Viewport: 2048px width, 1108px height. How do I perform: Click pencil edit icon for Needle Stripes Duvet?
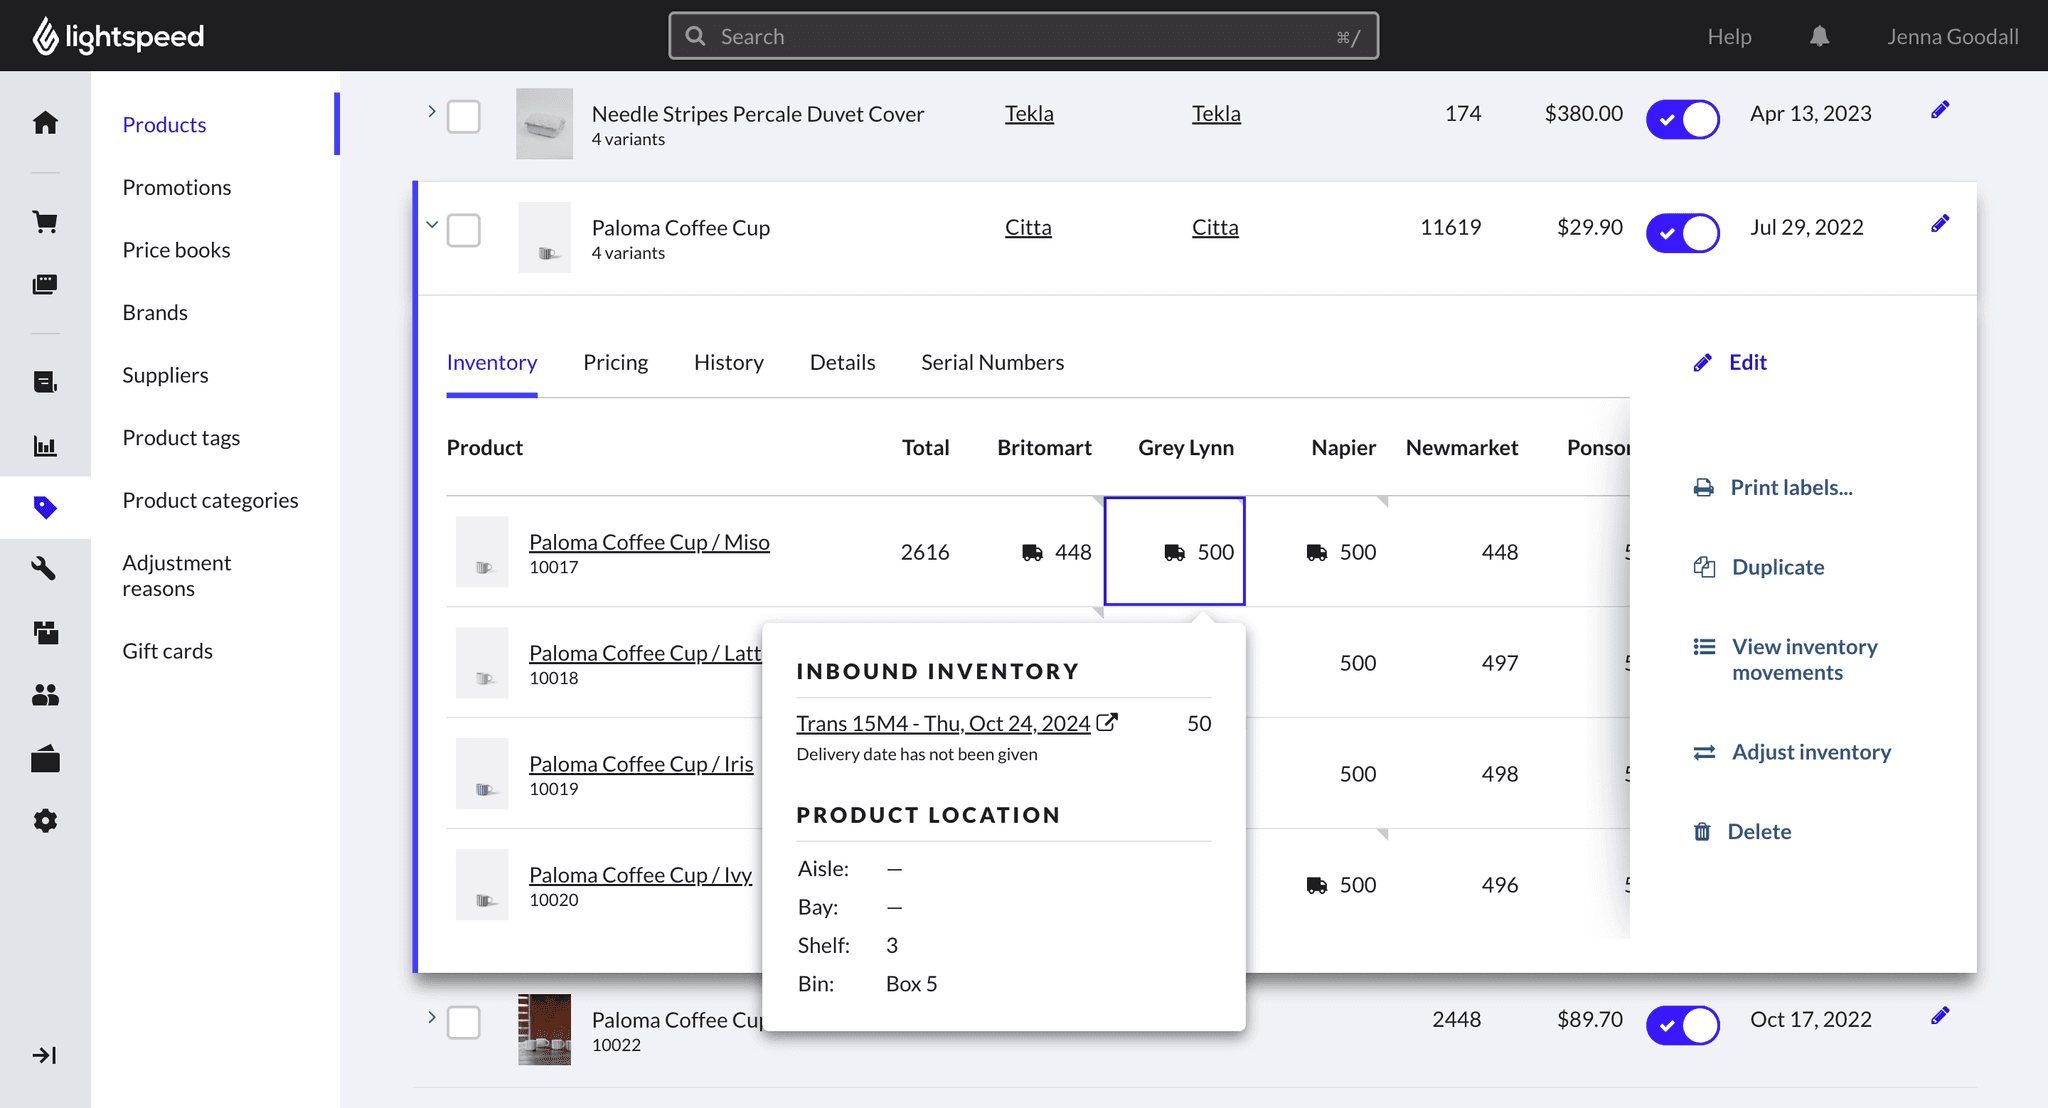click(1939, 110)
